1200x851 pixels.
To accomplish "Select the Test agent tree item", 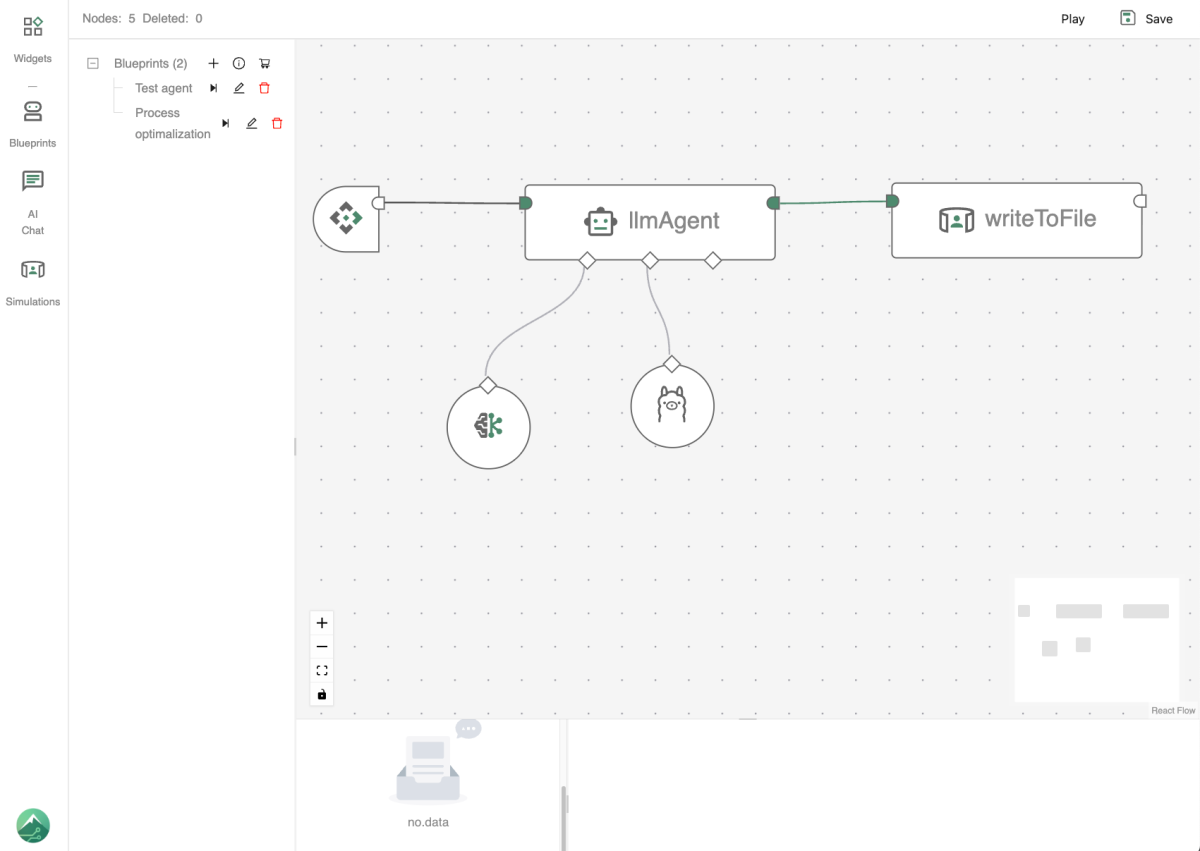I will click(164, 88).
